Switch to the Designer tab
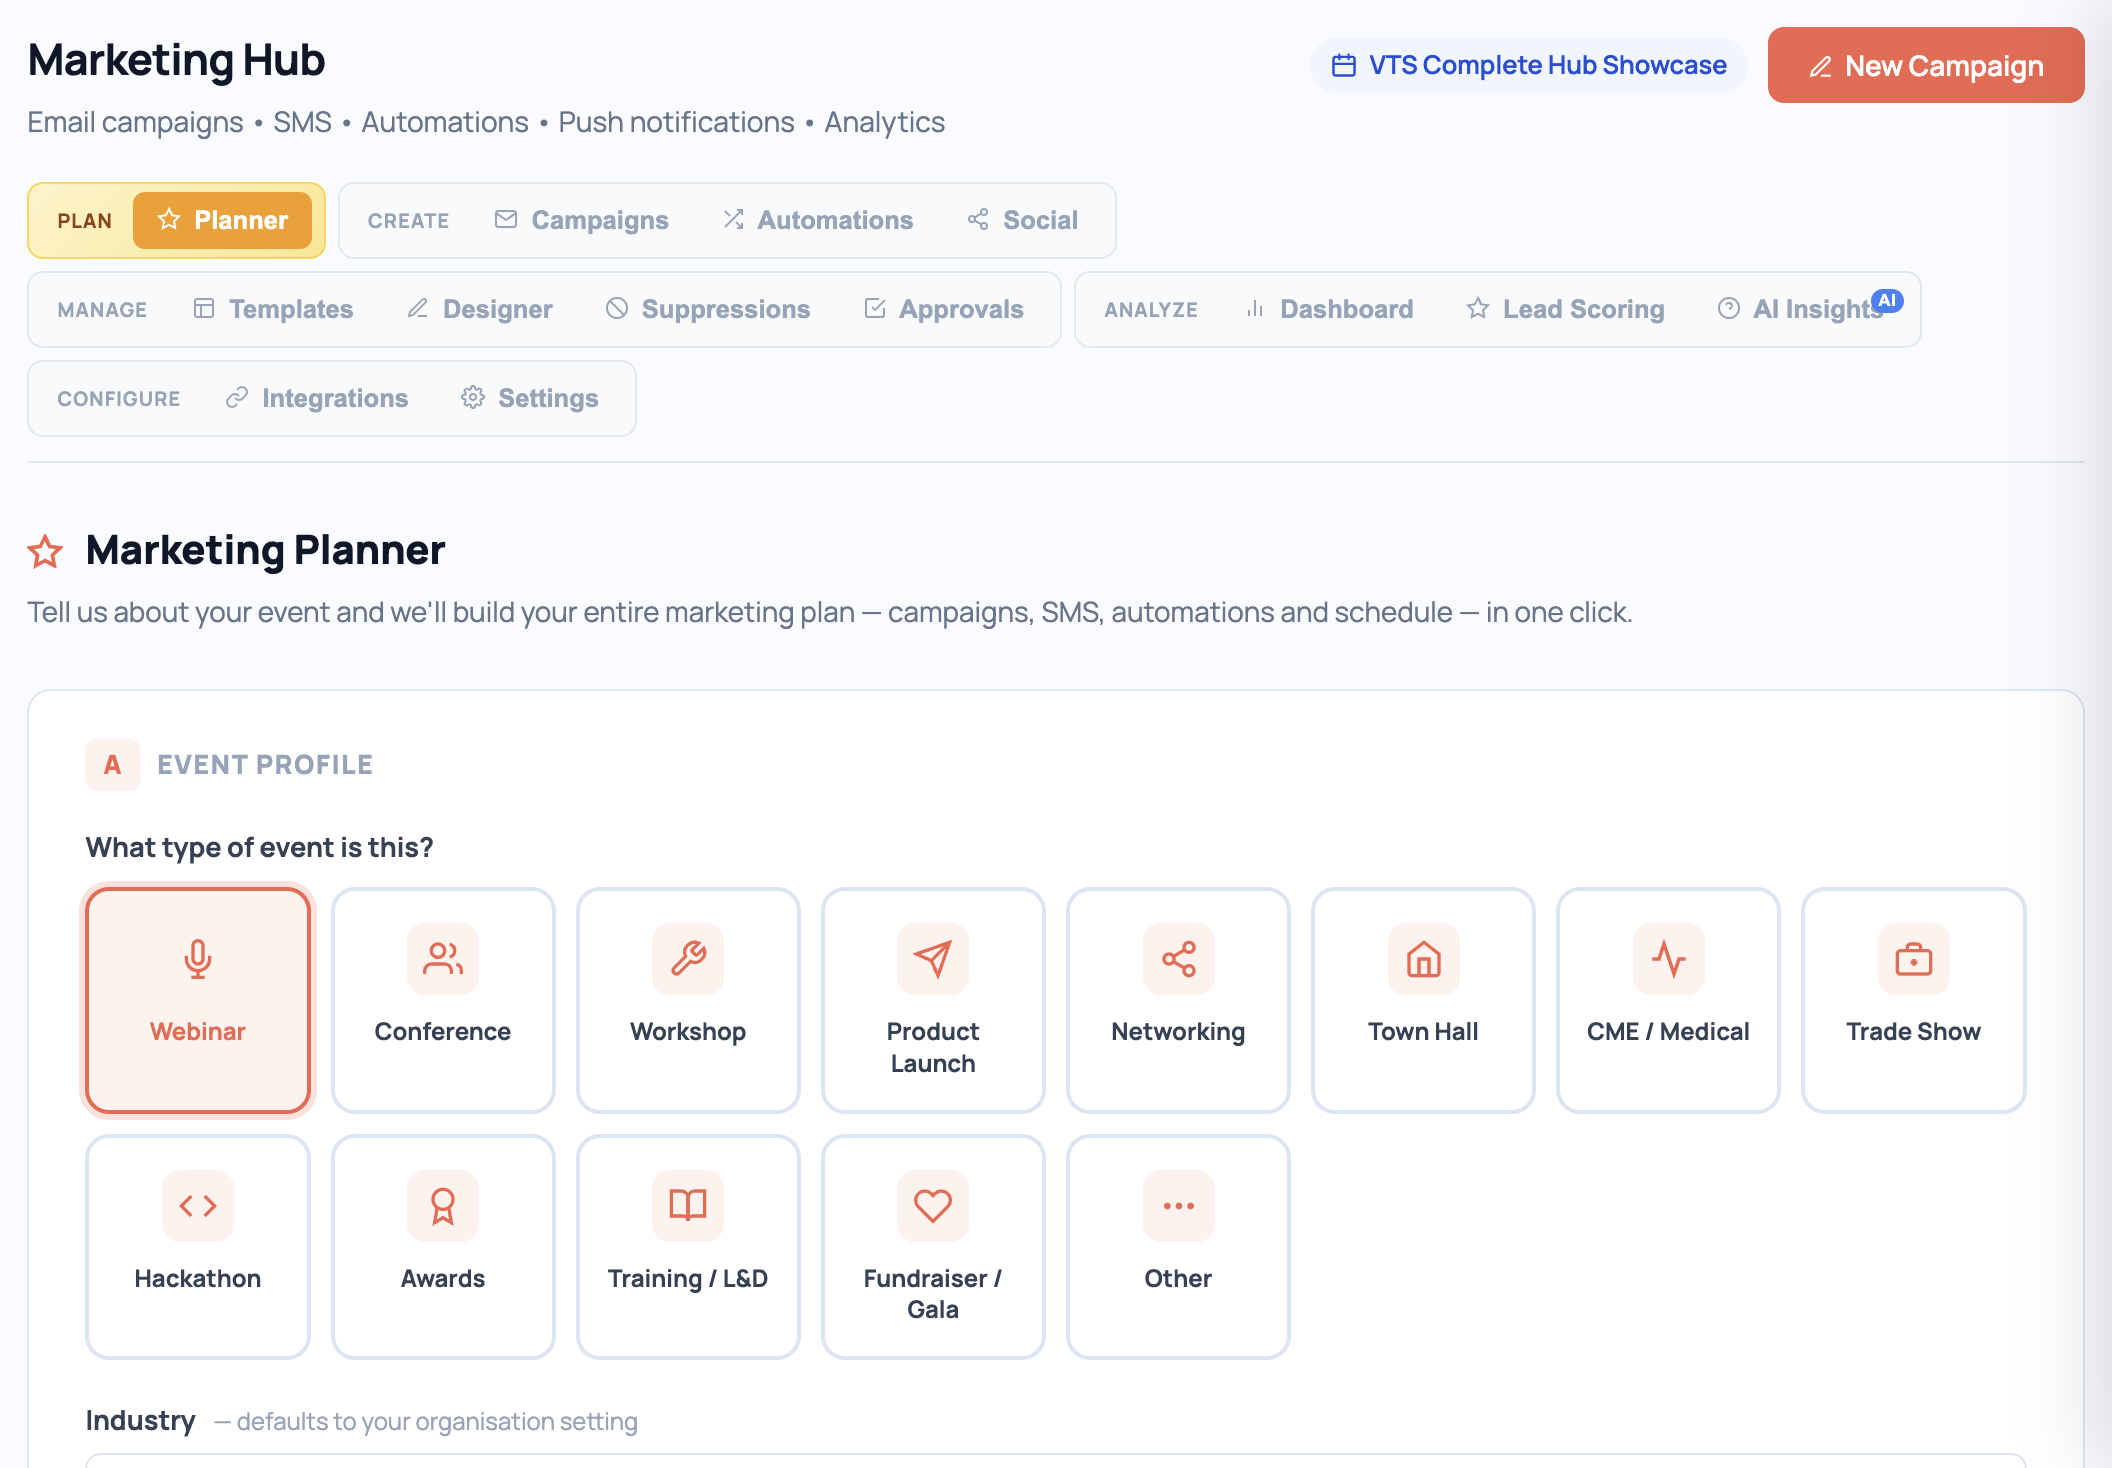This screenshot has width=2112, height=1468. tap(480, 309)
